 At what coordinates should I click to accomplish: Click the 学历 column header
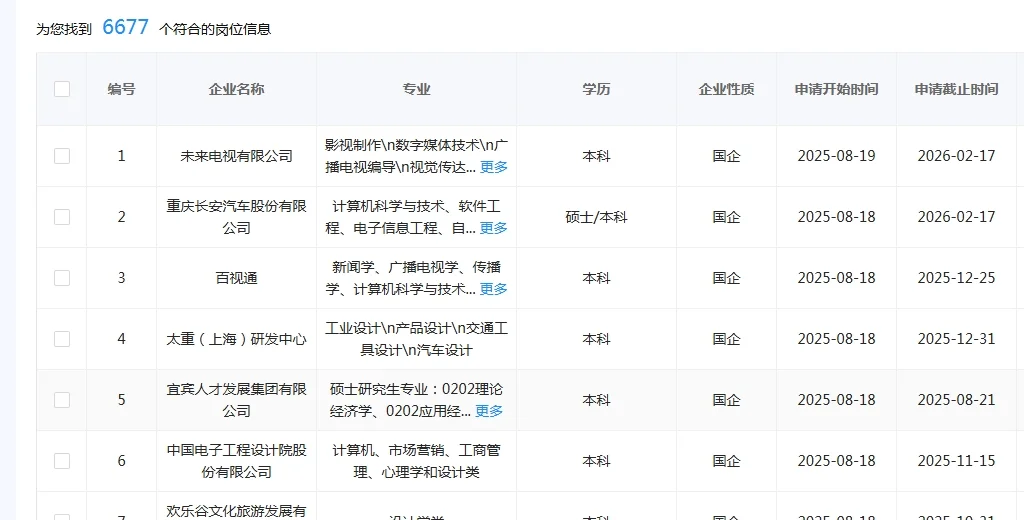click(x=596, y=89)
